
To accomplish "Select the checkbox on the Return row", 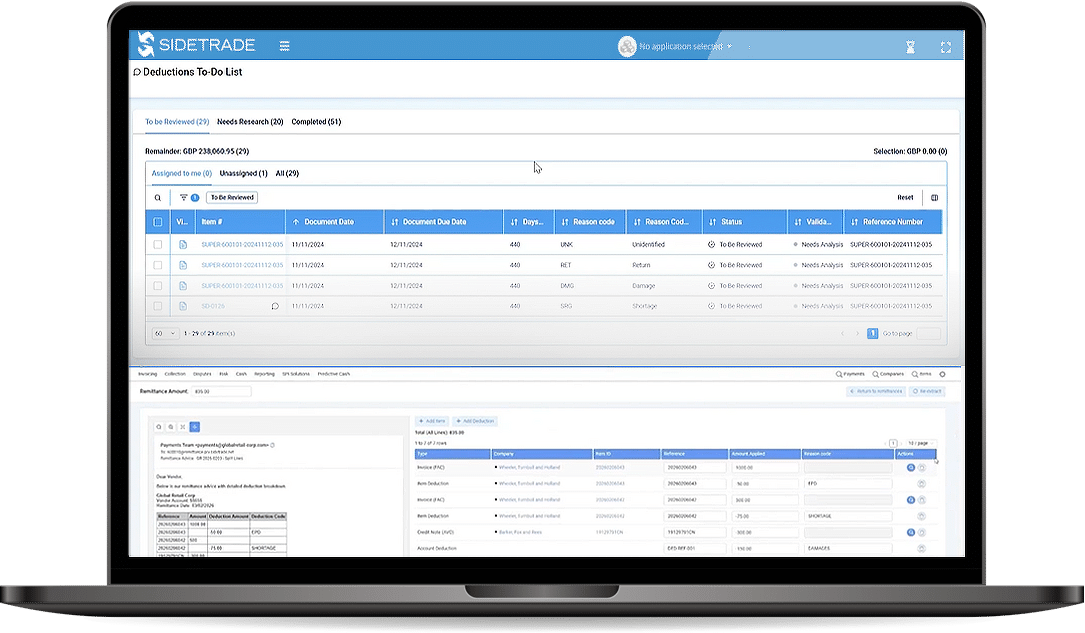I will click(x=158, y=265).
